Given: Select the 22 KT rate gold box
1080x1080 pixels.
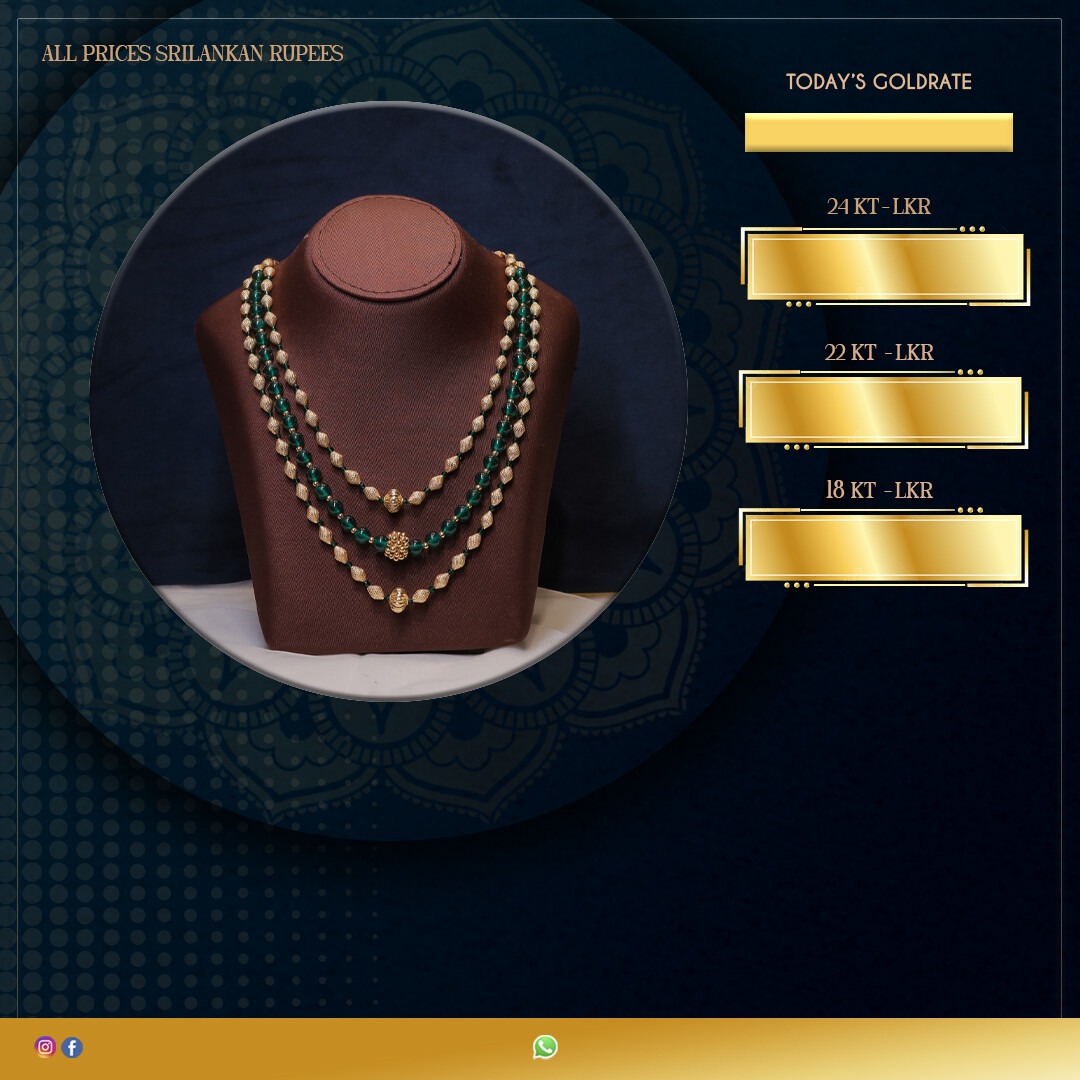Looking at the screenshot, I should (x=884, y=410).
